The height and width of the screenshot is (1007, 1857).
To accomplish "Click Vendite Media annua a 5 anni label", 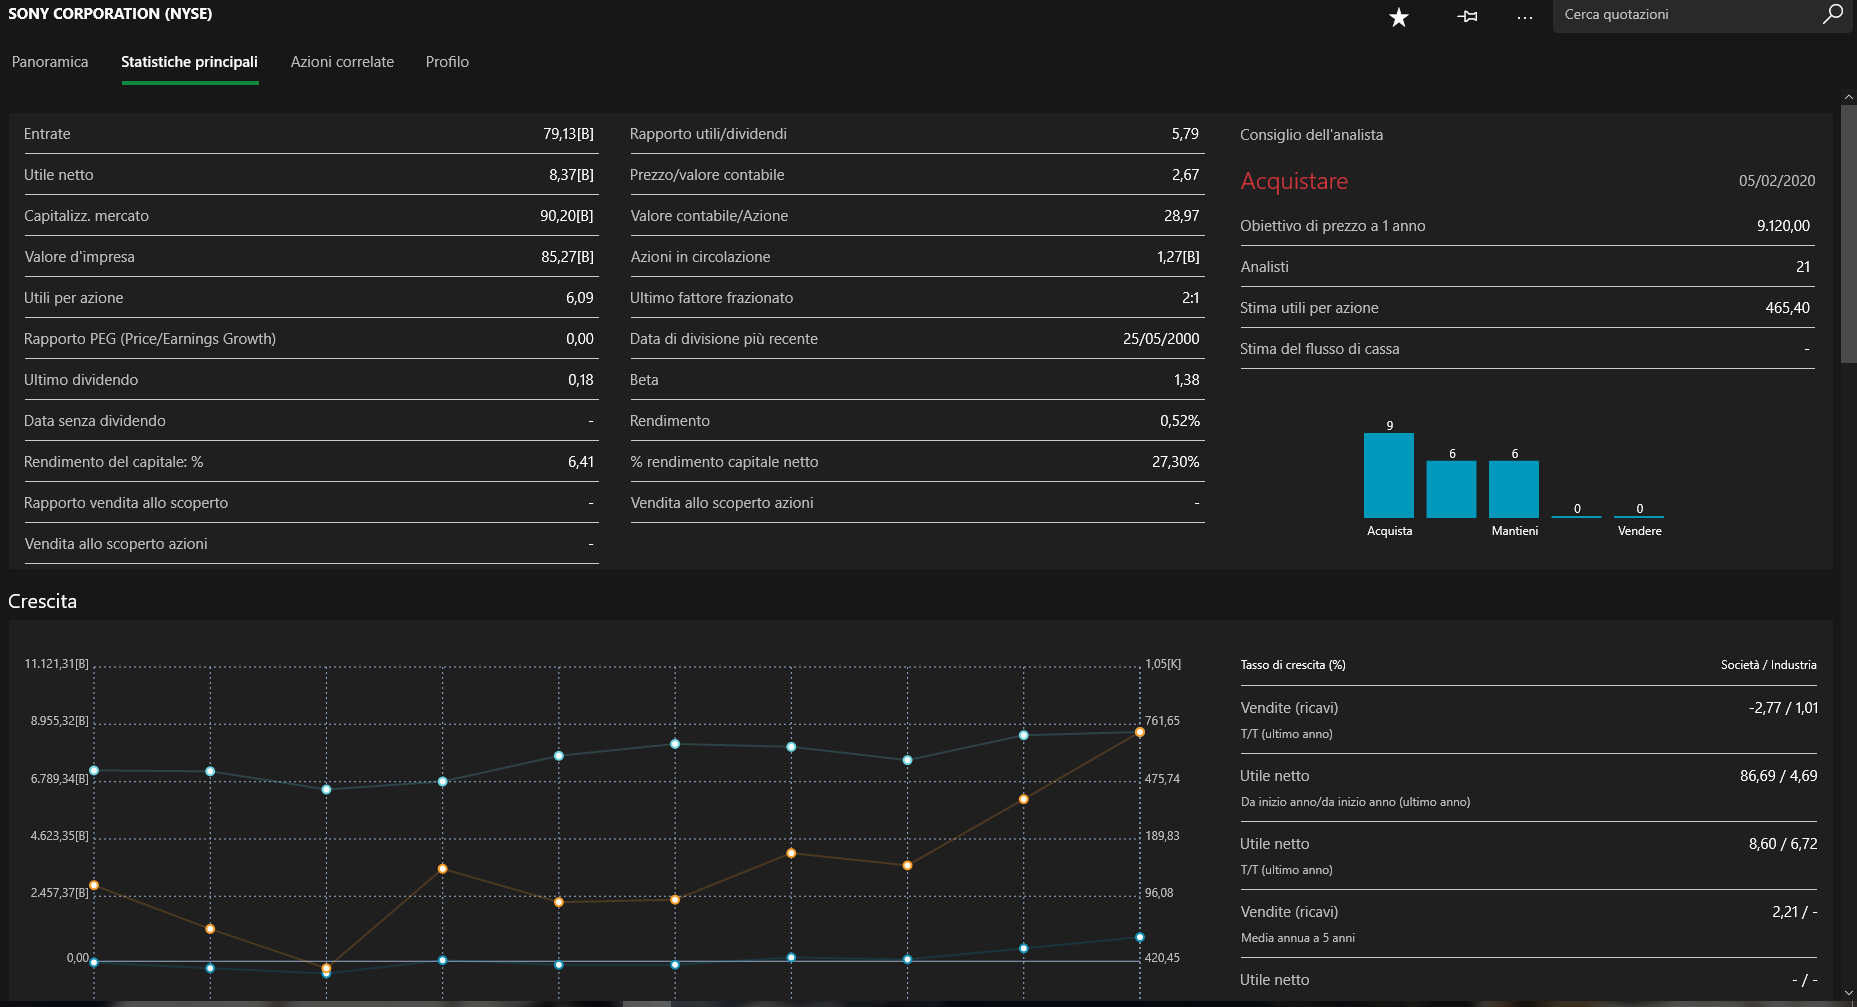I will (x=1298, y=938).
